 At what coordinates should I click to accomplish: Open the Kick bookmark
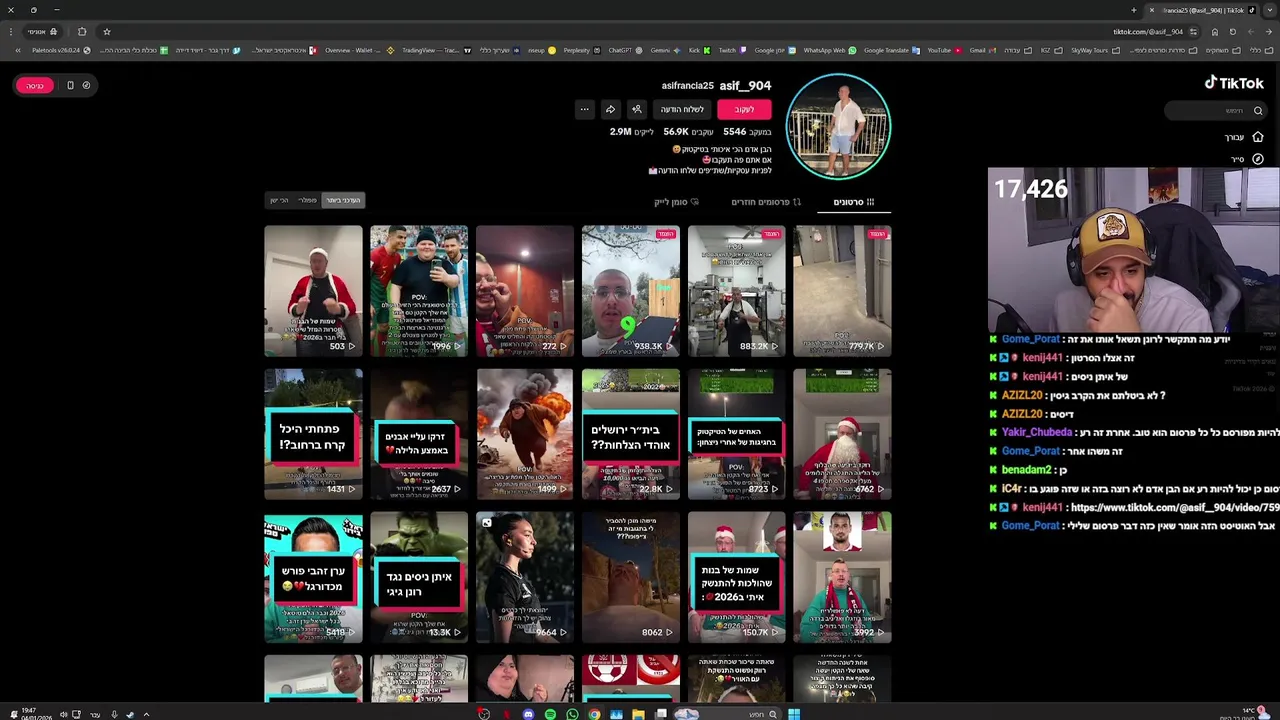[x=699, y=50]
